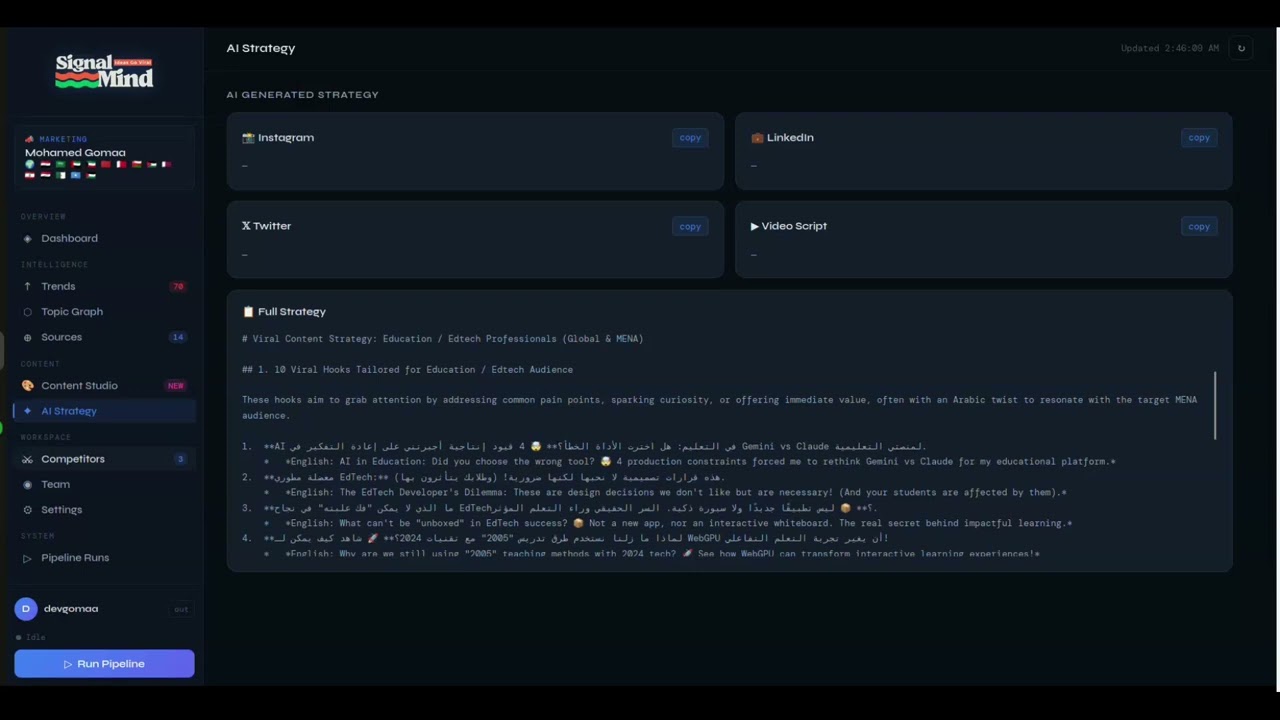Click the Sources 14 count badge

point(178,337)
